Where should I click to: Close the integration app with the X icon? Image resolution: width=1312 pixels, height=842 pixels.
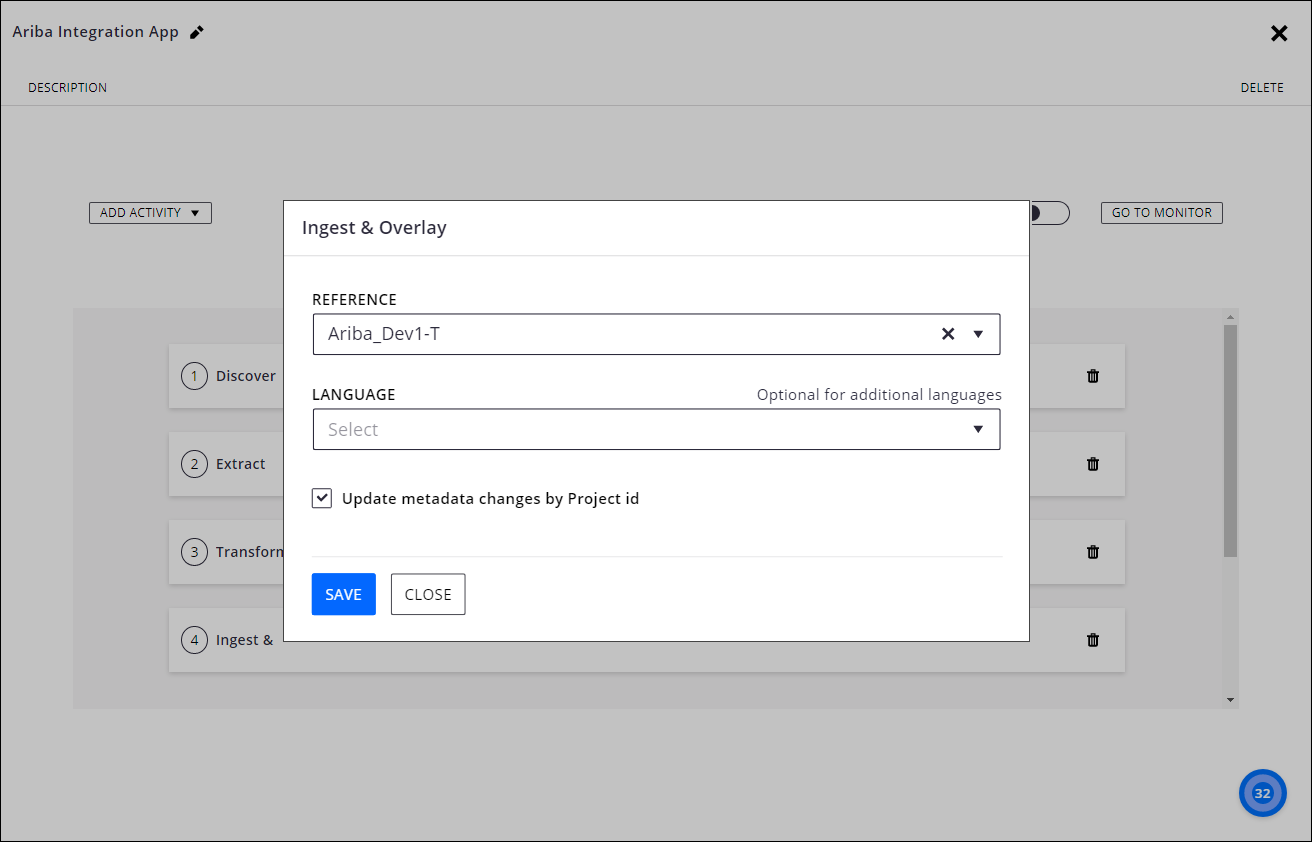1279,33
